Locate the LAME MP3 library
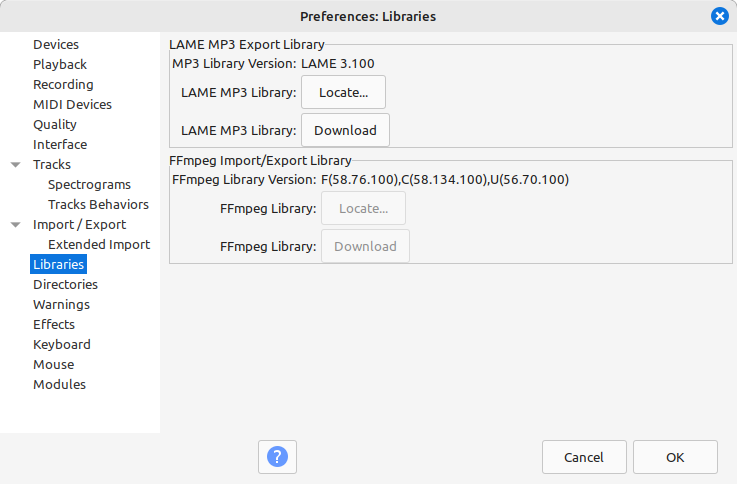The height and width of the screenshot is (484, 737). click(344, 92)
